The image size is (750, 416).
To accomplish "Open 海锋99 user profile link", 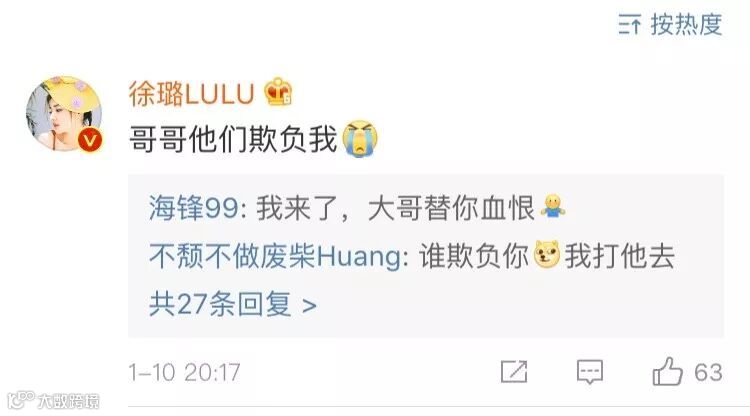I will (194, 208).
